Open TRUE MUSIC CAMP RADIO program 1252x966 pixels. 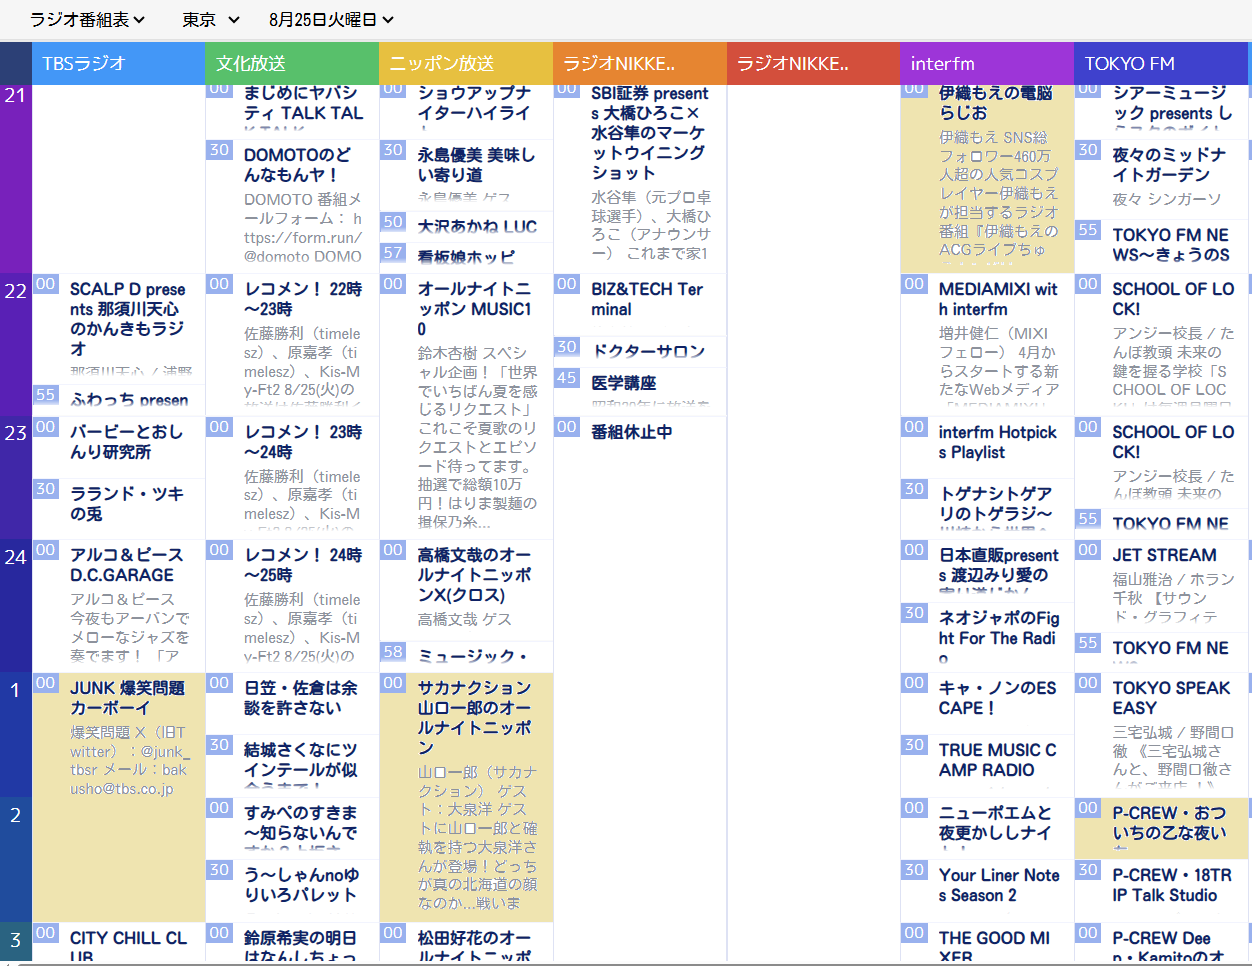[x=987, y=766]
